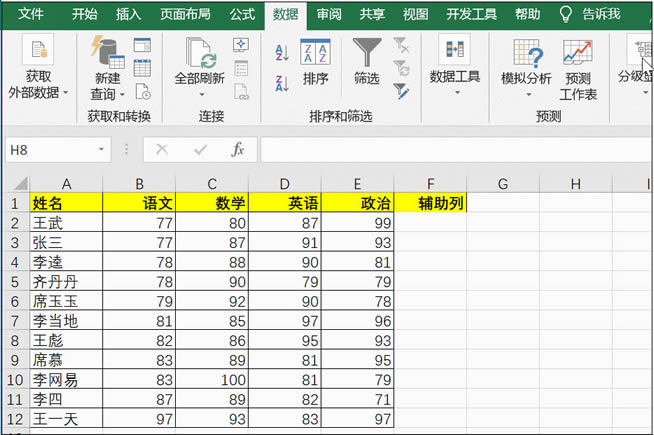The height and width of the screenshot is (435, 654).
Task: Open the 文件 (File) menu
Action: point(31,14)
